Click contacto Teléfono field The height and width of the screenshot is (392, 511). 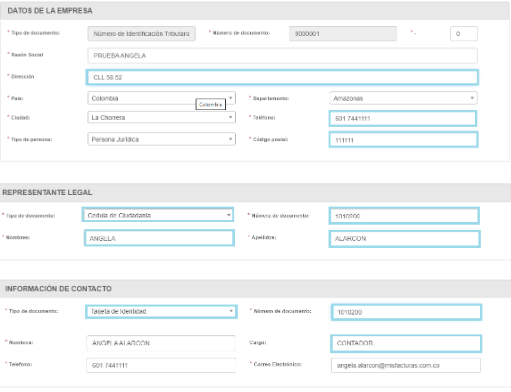pyautogui.click(x=161, y=365)
